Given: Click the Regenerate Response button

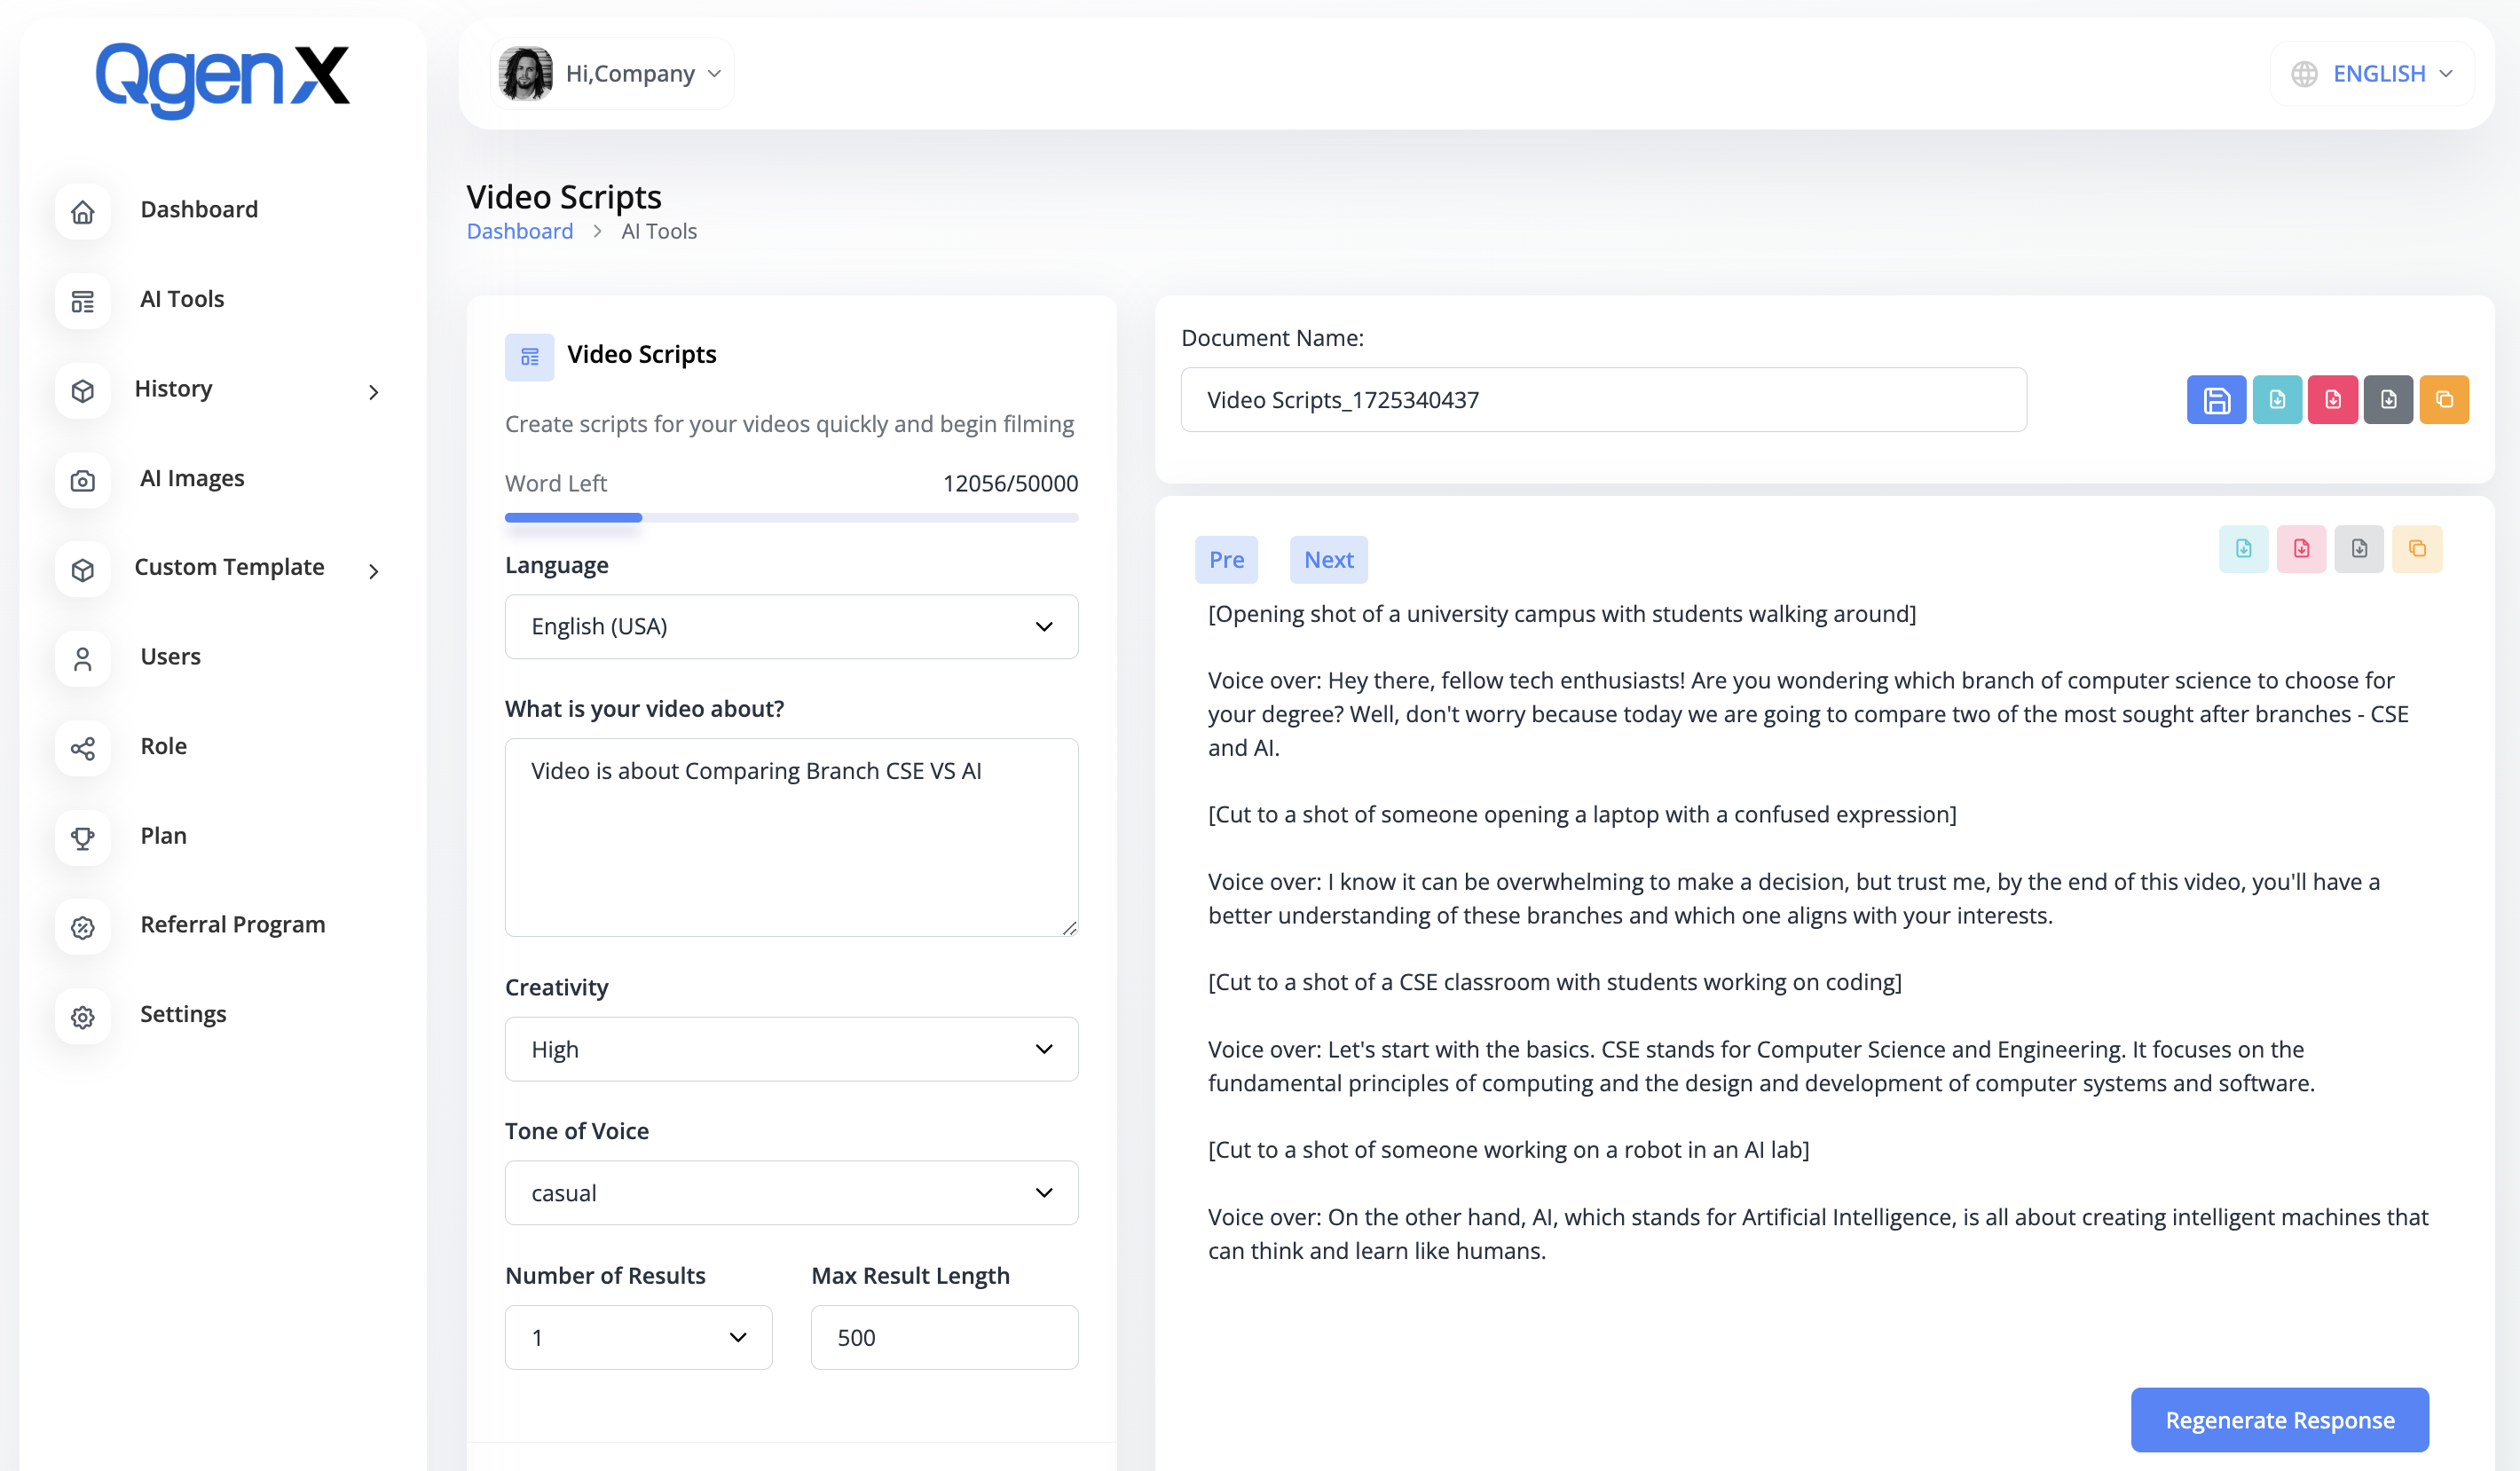Looking at the screenshot, I should pos(2279,1420).
